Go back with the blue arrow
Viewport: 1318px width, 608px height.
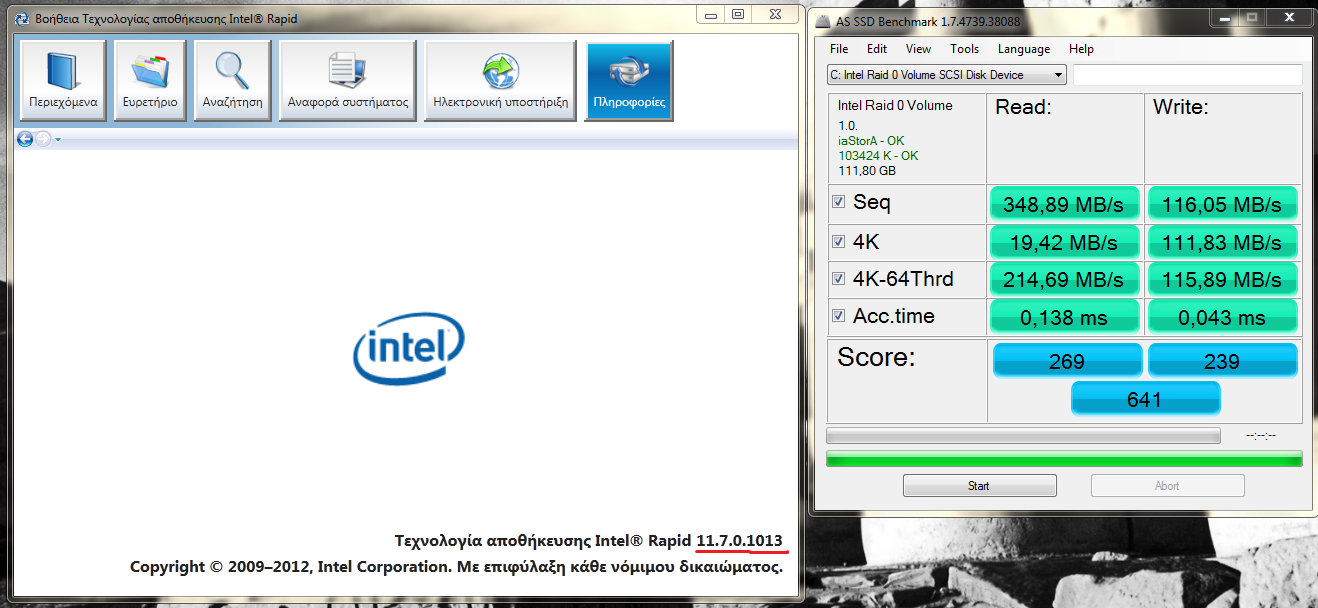[25, 139]
